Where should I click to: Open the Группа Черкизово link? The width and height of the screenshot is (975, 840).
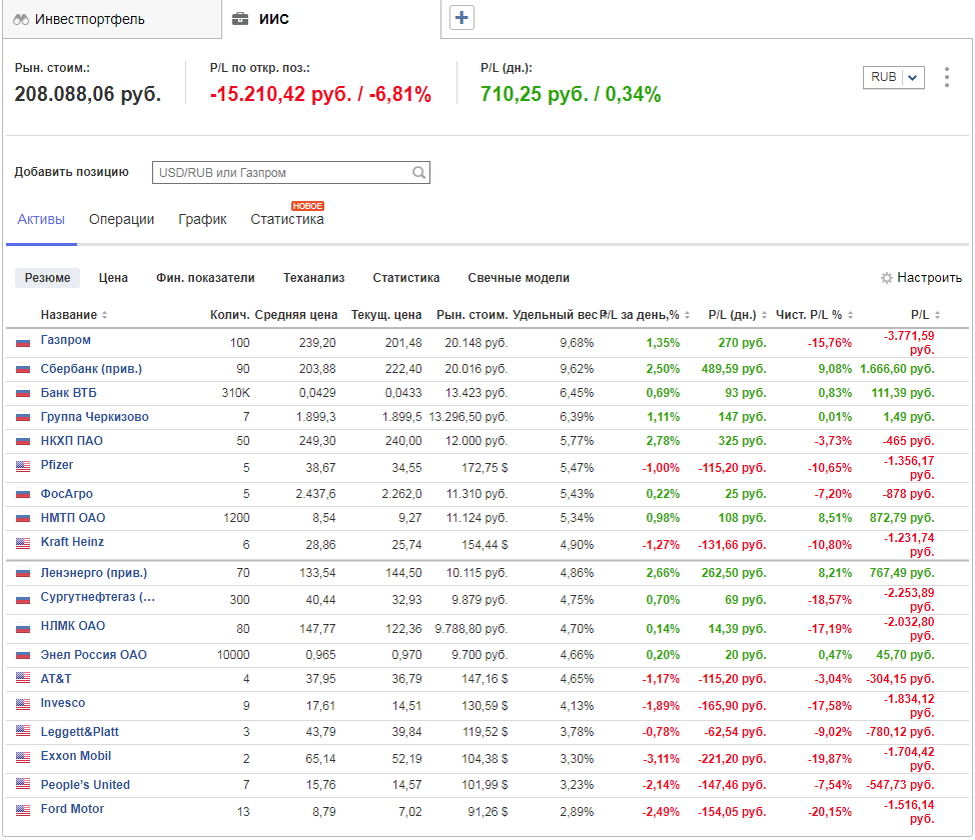95,417
